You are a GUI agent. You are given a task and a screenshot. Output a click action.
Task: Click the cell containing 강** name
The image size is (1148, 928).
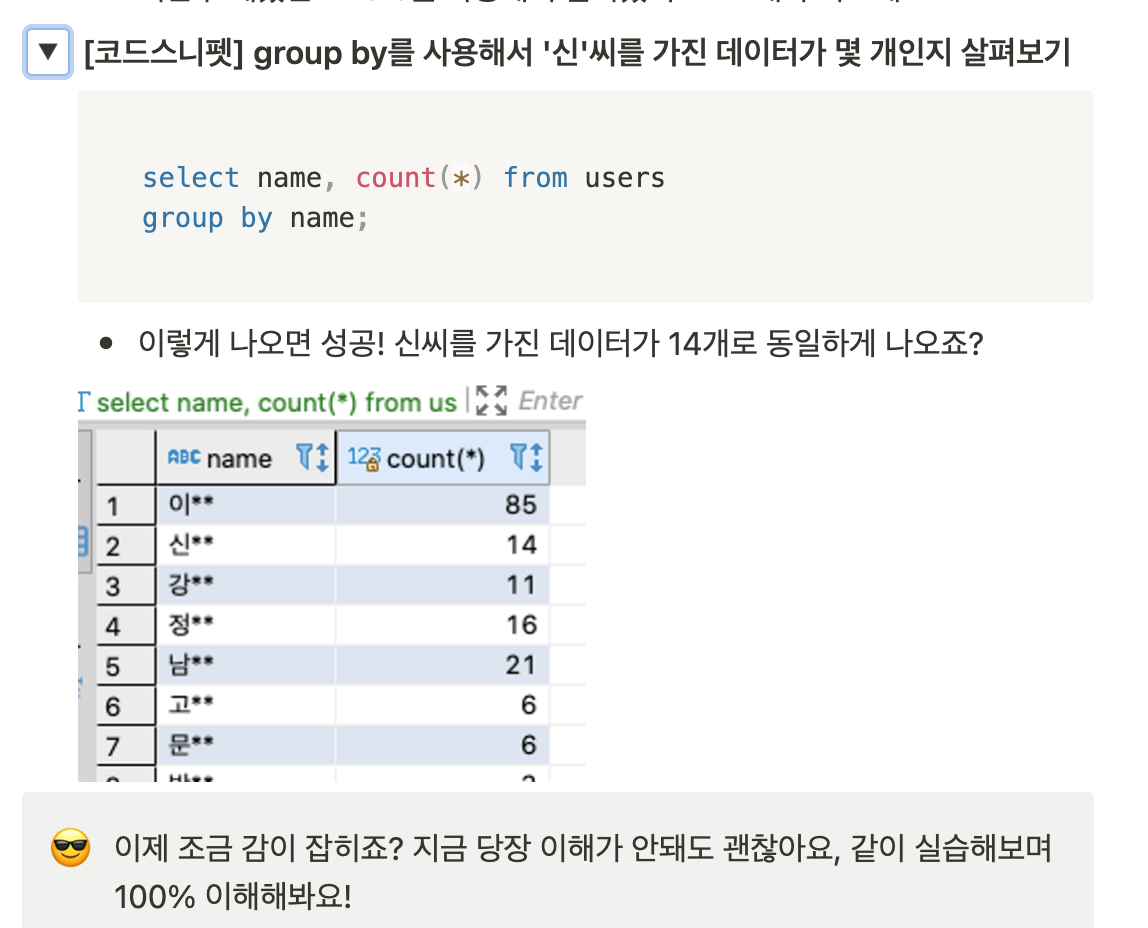(246, 585)
